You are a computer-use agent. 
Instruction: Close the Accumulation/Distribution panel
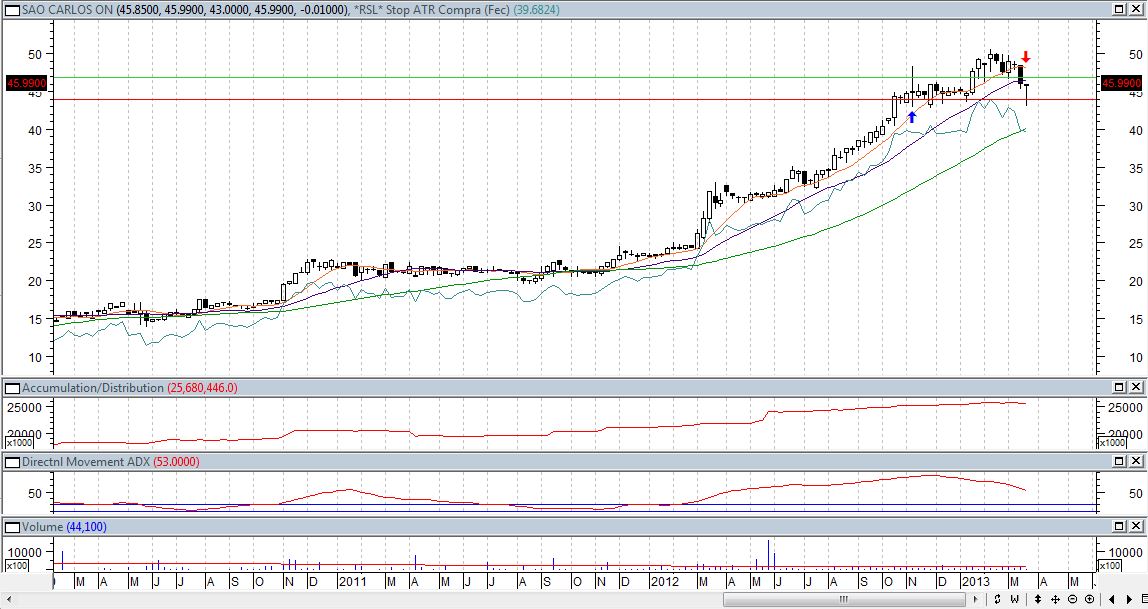[1137, 387]
